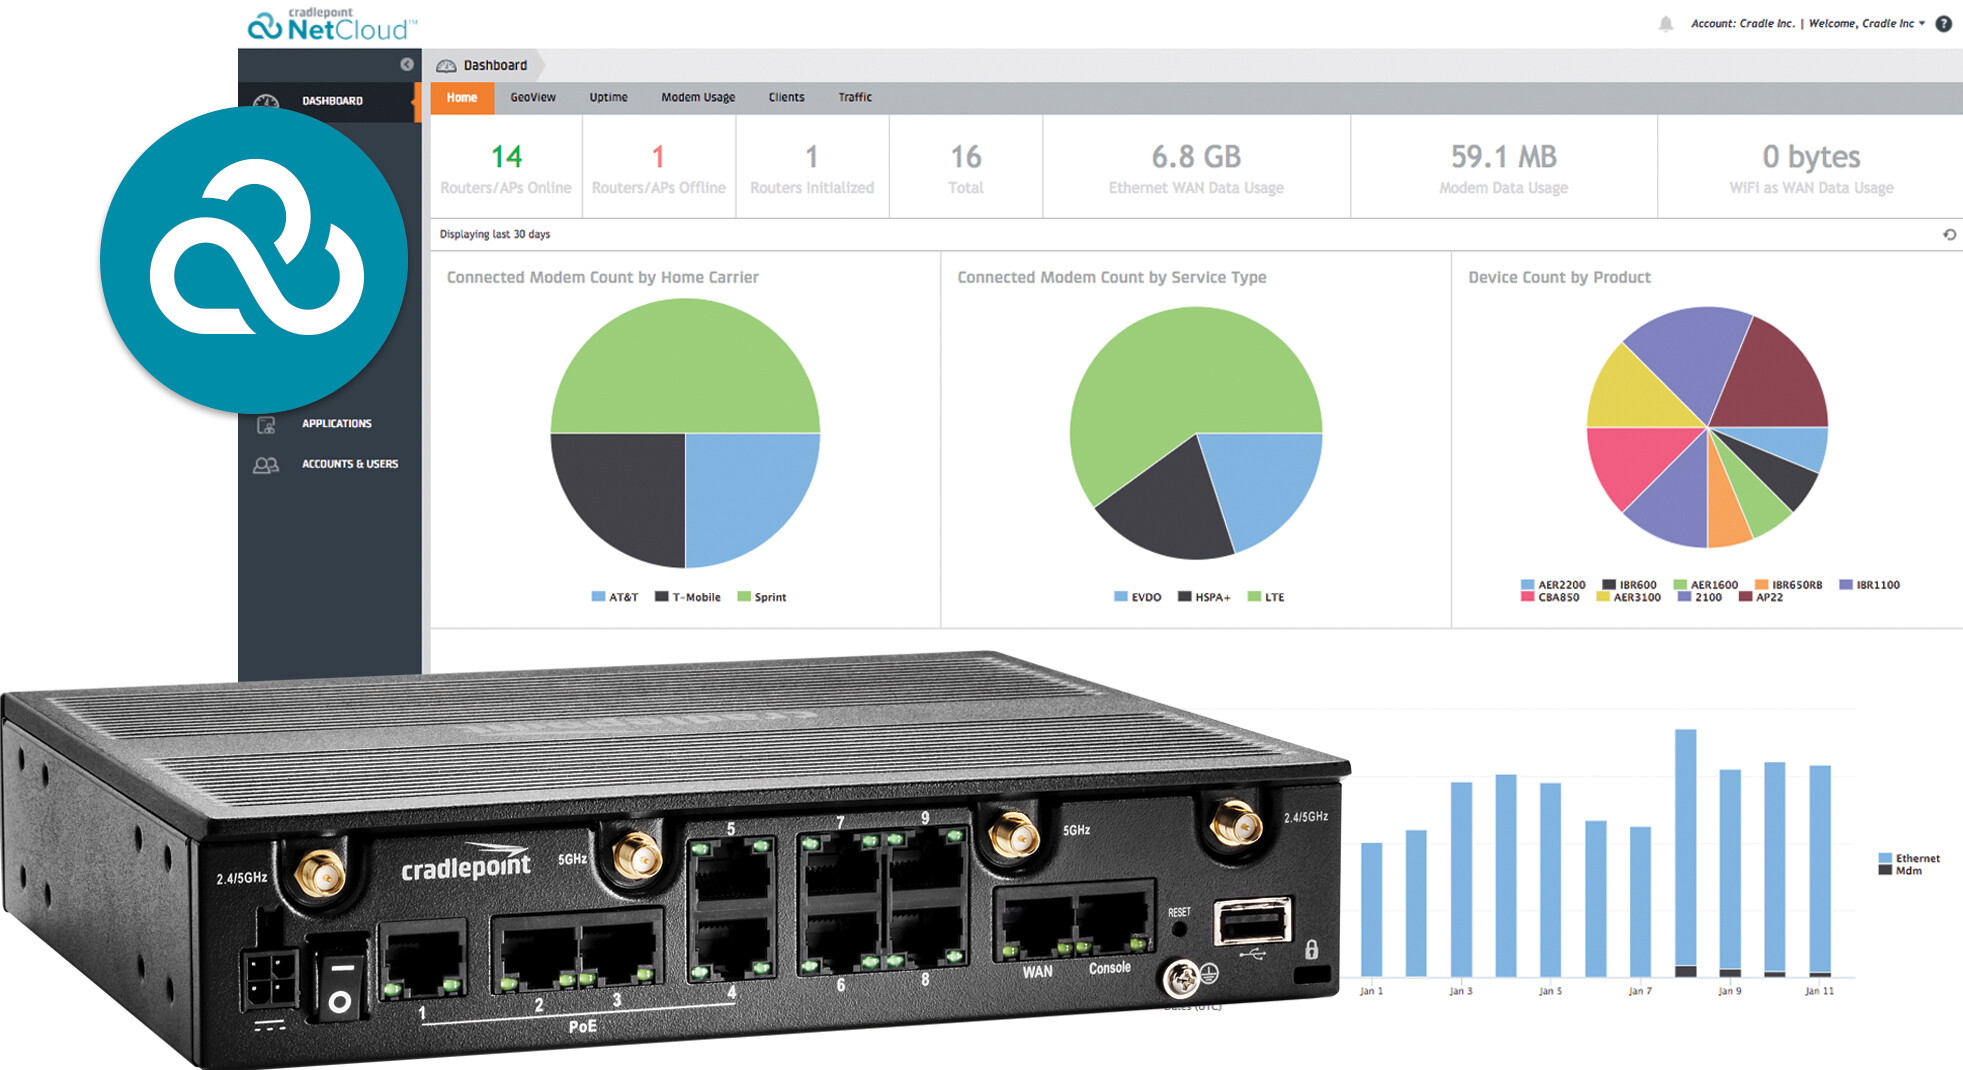Open the Modem Usage tab
The width and height of the screenshot is (1963, 1070).
point(697,97)
